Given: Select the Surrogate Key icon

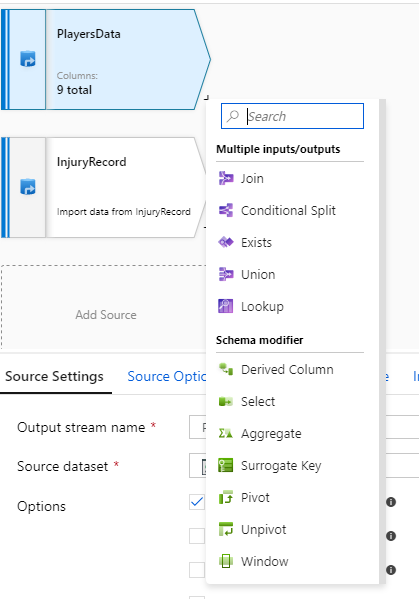Looking at the screenshot, I should (225, 465).
